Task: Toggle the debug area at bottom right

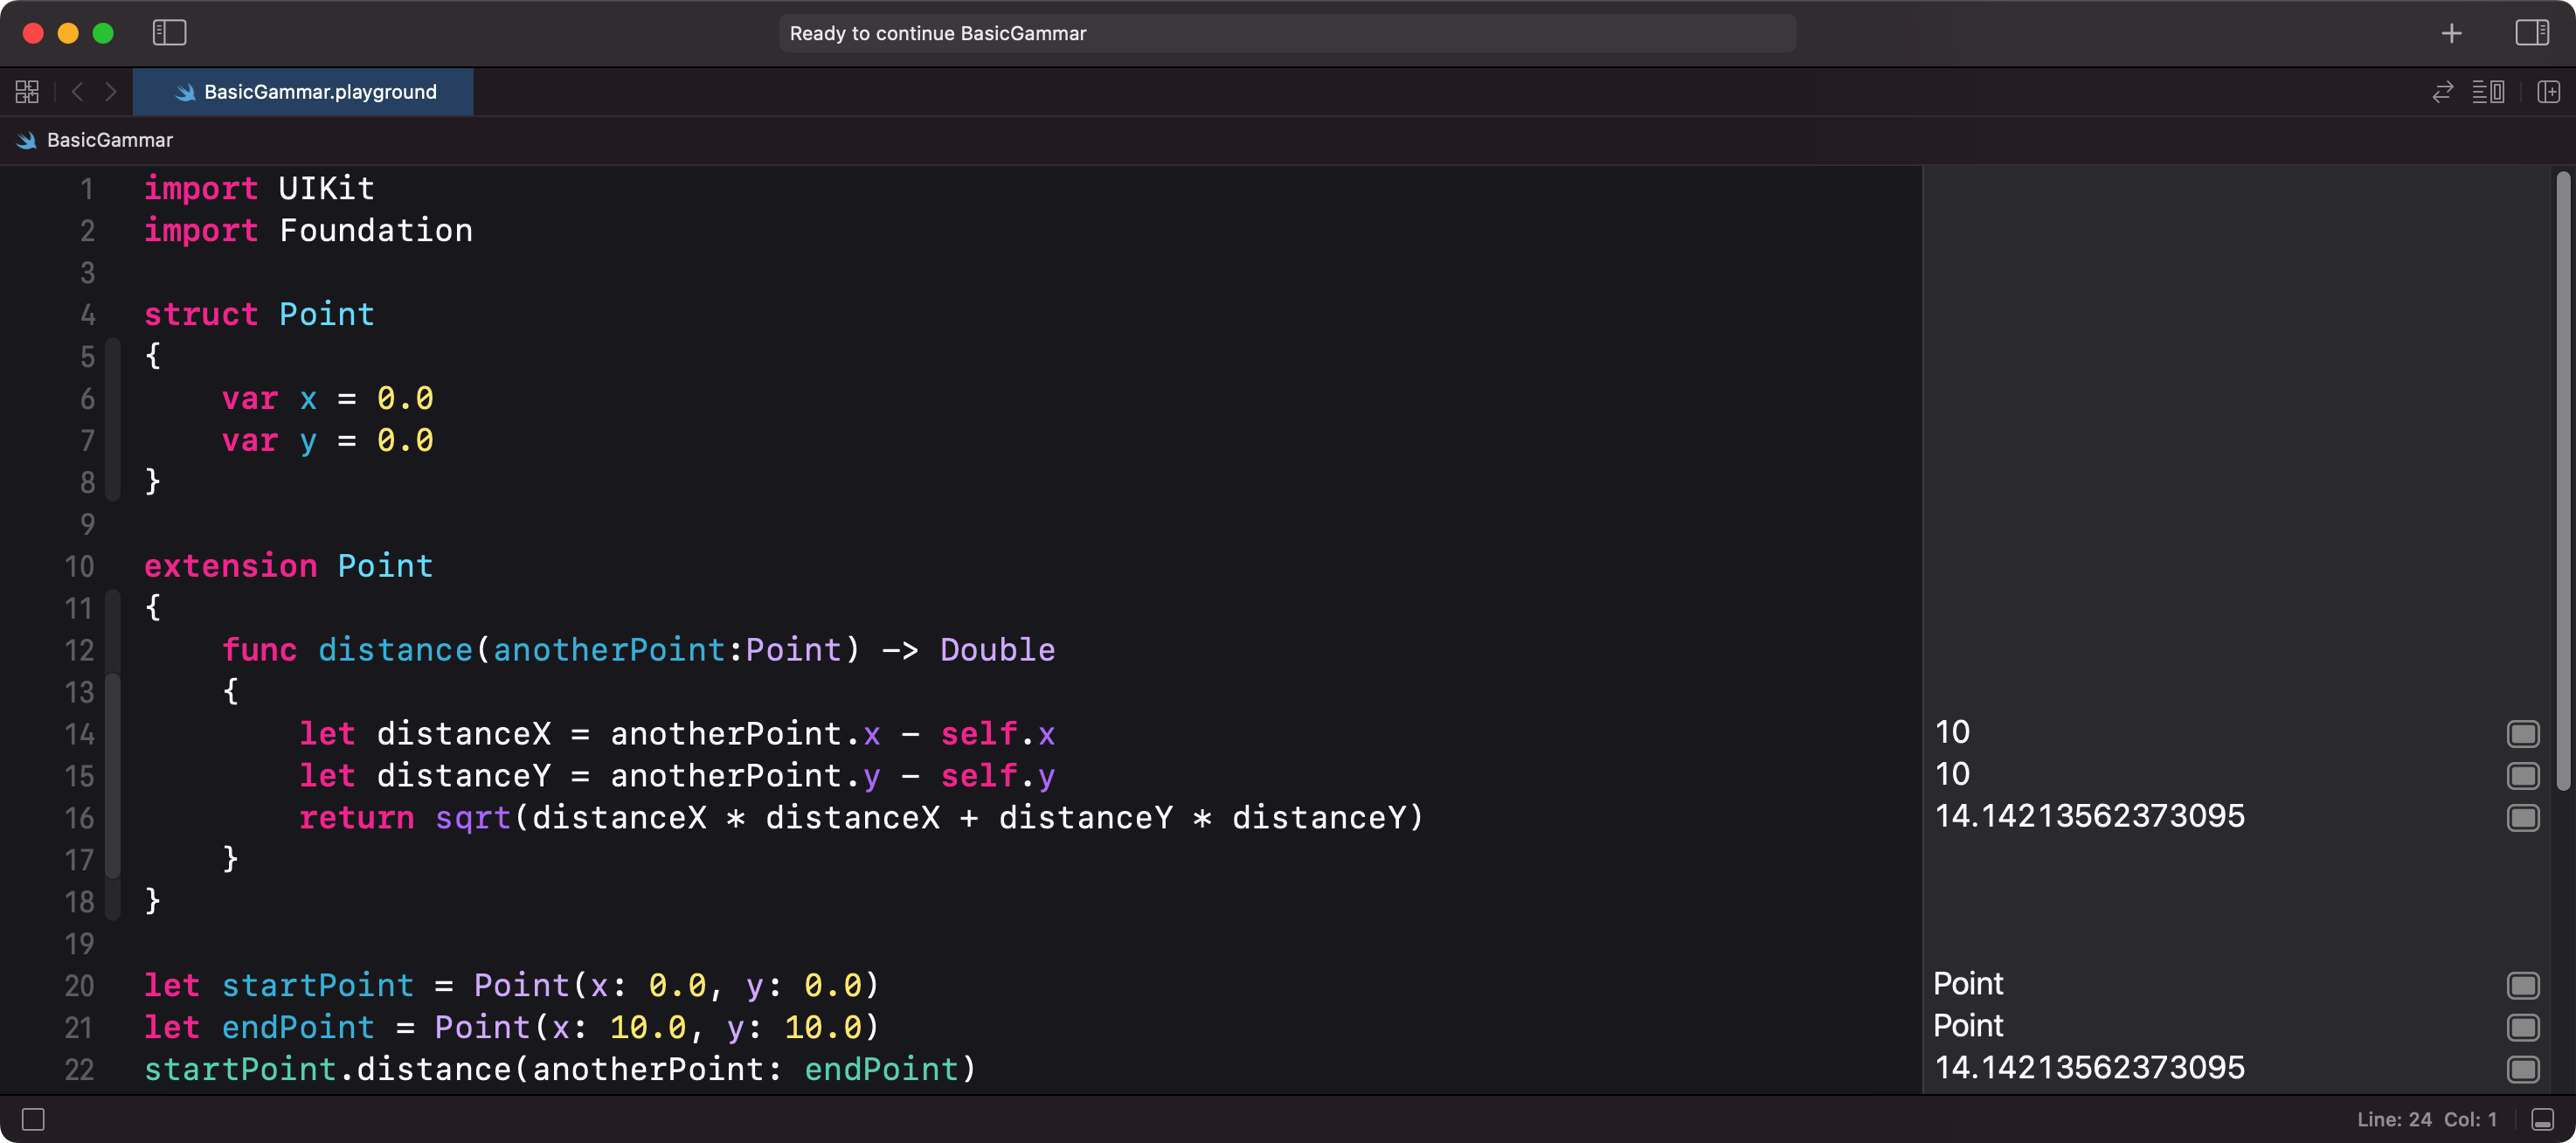Action: tap(2543, 1119)
